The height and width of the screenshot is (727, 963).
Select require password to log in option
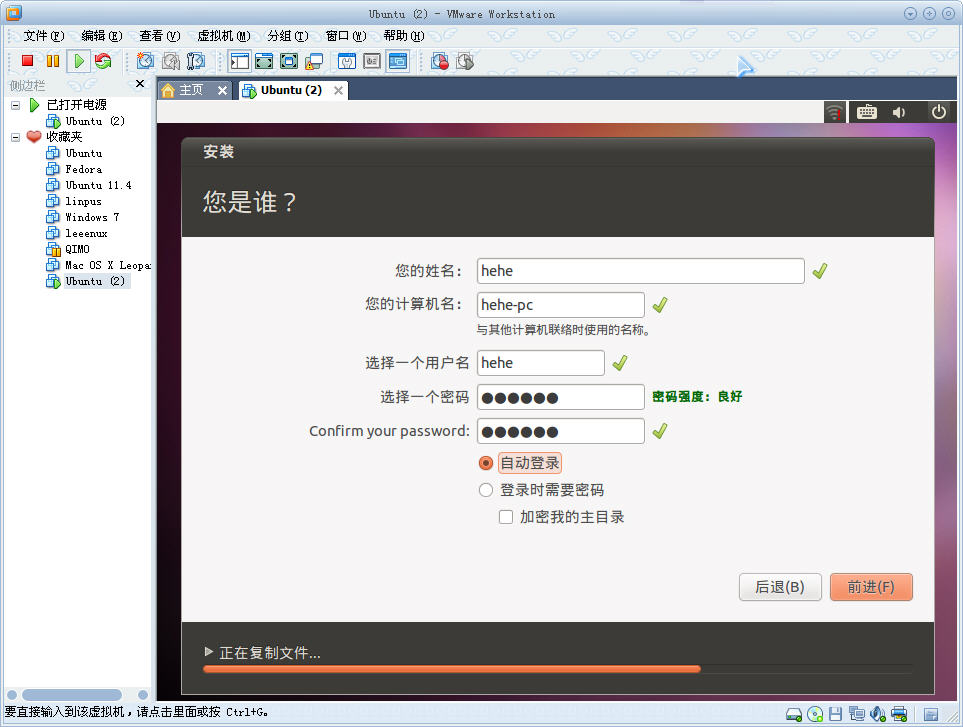486,489
